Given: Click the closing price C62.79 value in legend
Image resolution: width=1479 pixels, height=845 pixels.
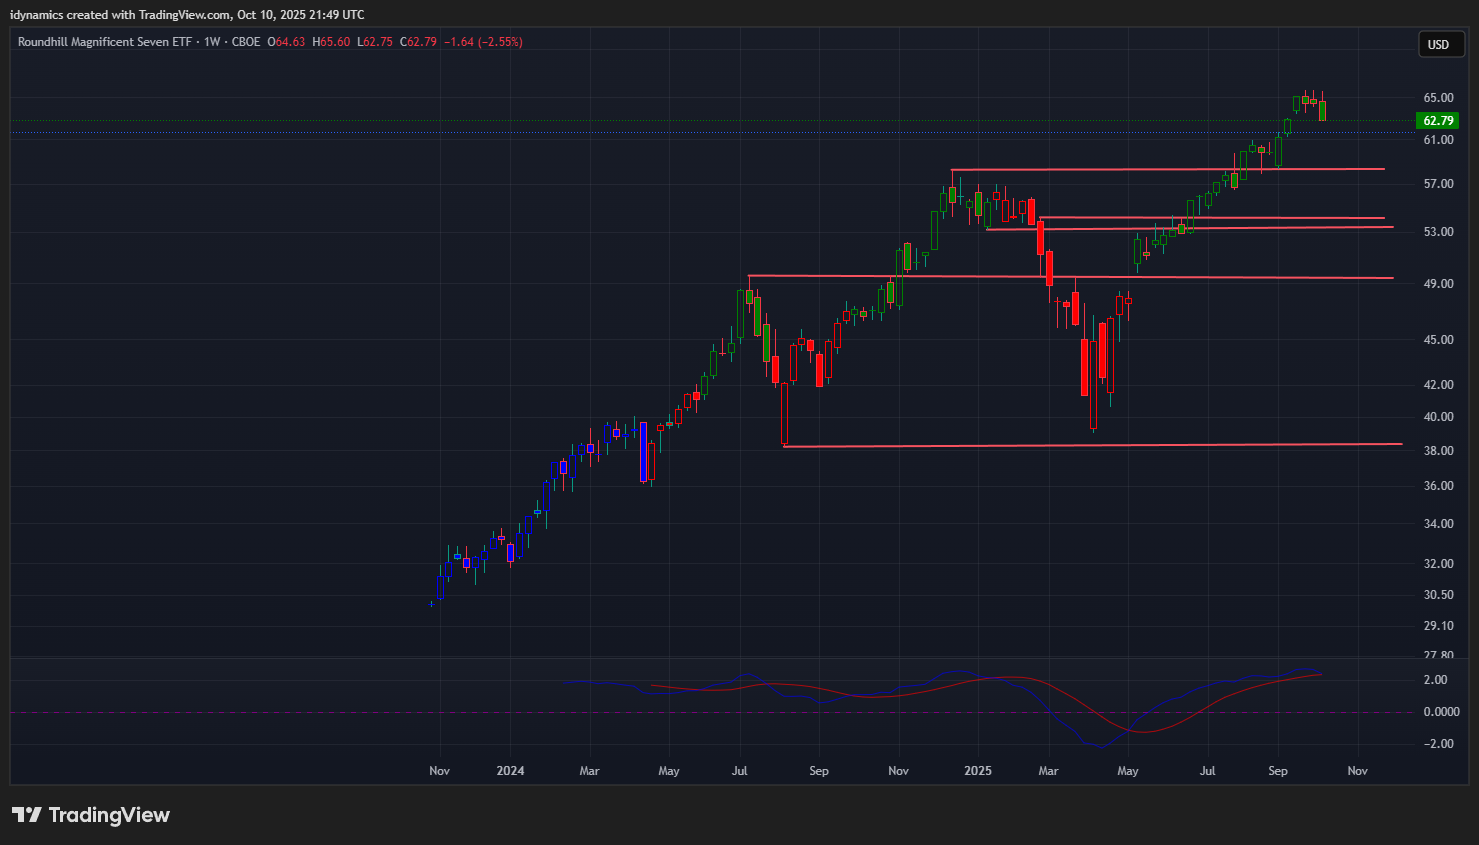Looking at the screenshot, I should [418, 42].
